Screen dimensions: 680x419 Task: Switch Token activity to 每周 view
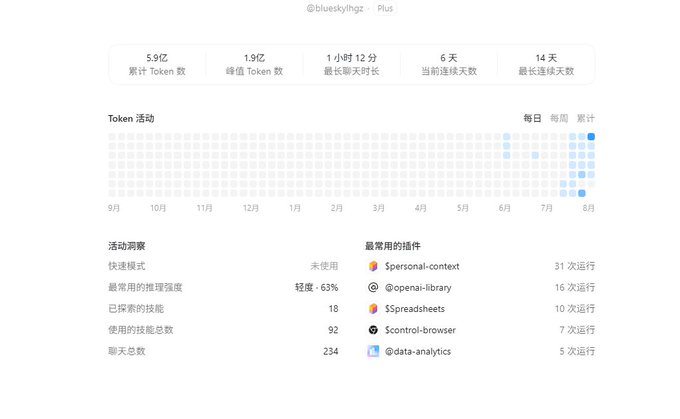[x=559, y=118]
